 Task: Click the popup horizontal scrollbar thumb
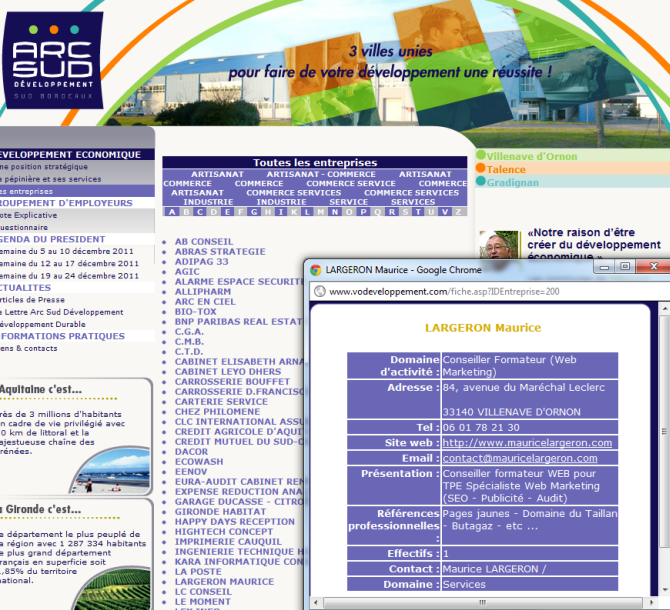tap(483, 603)
